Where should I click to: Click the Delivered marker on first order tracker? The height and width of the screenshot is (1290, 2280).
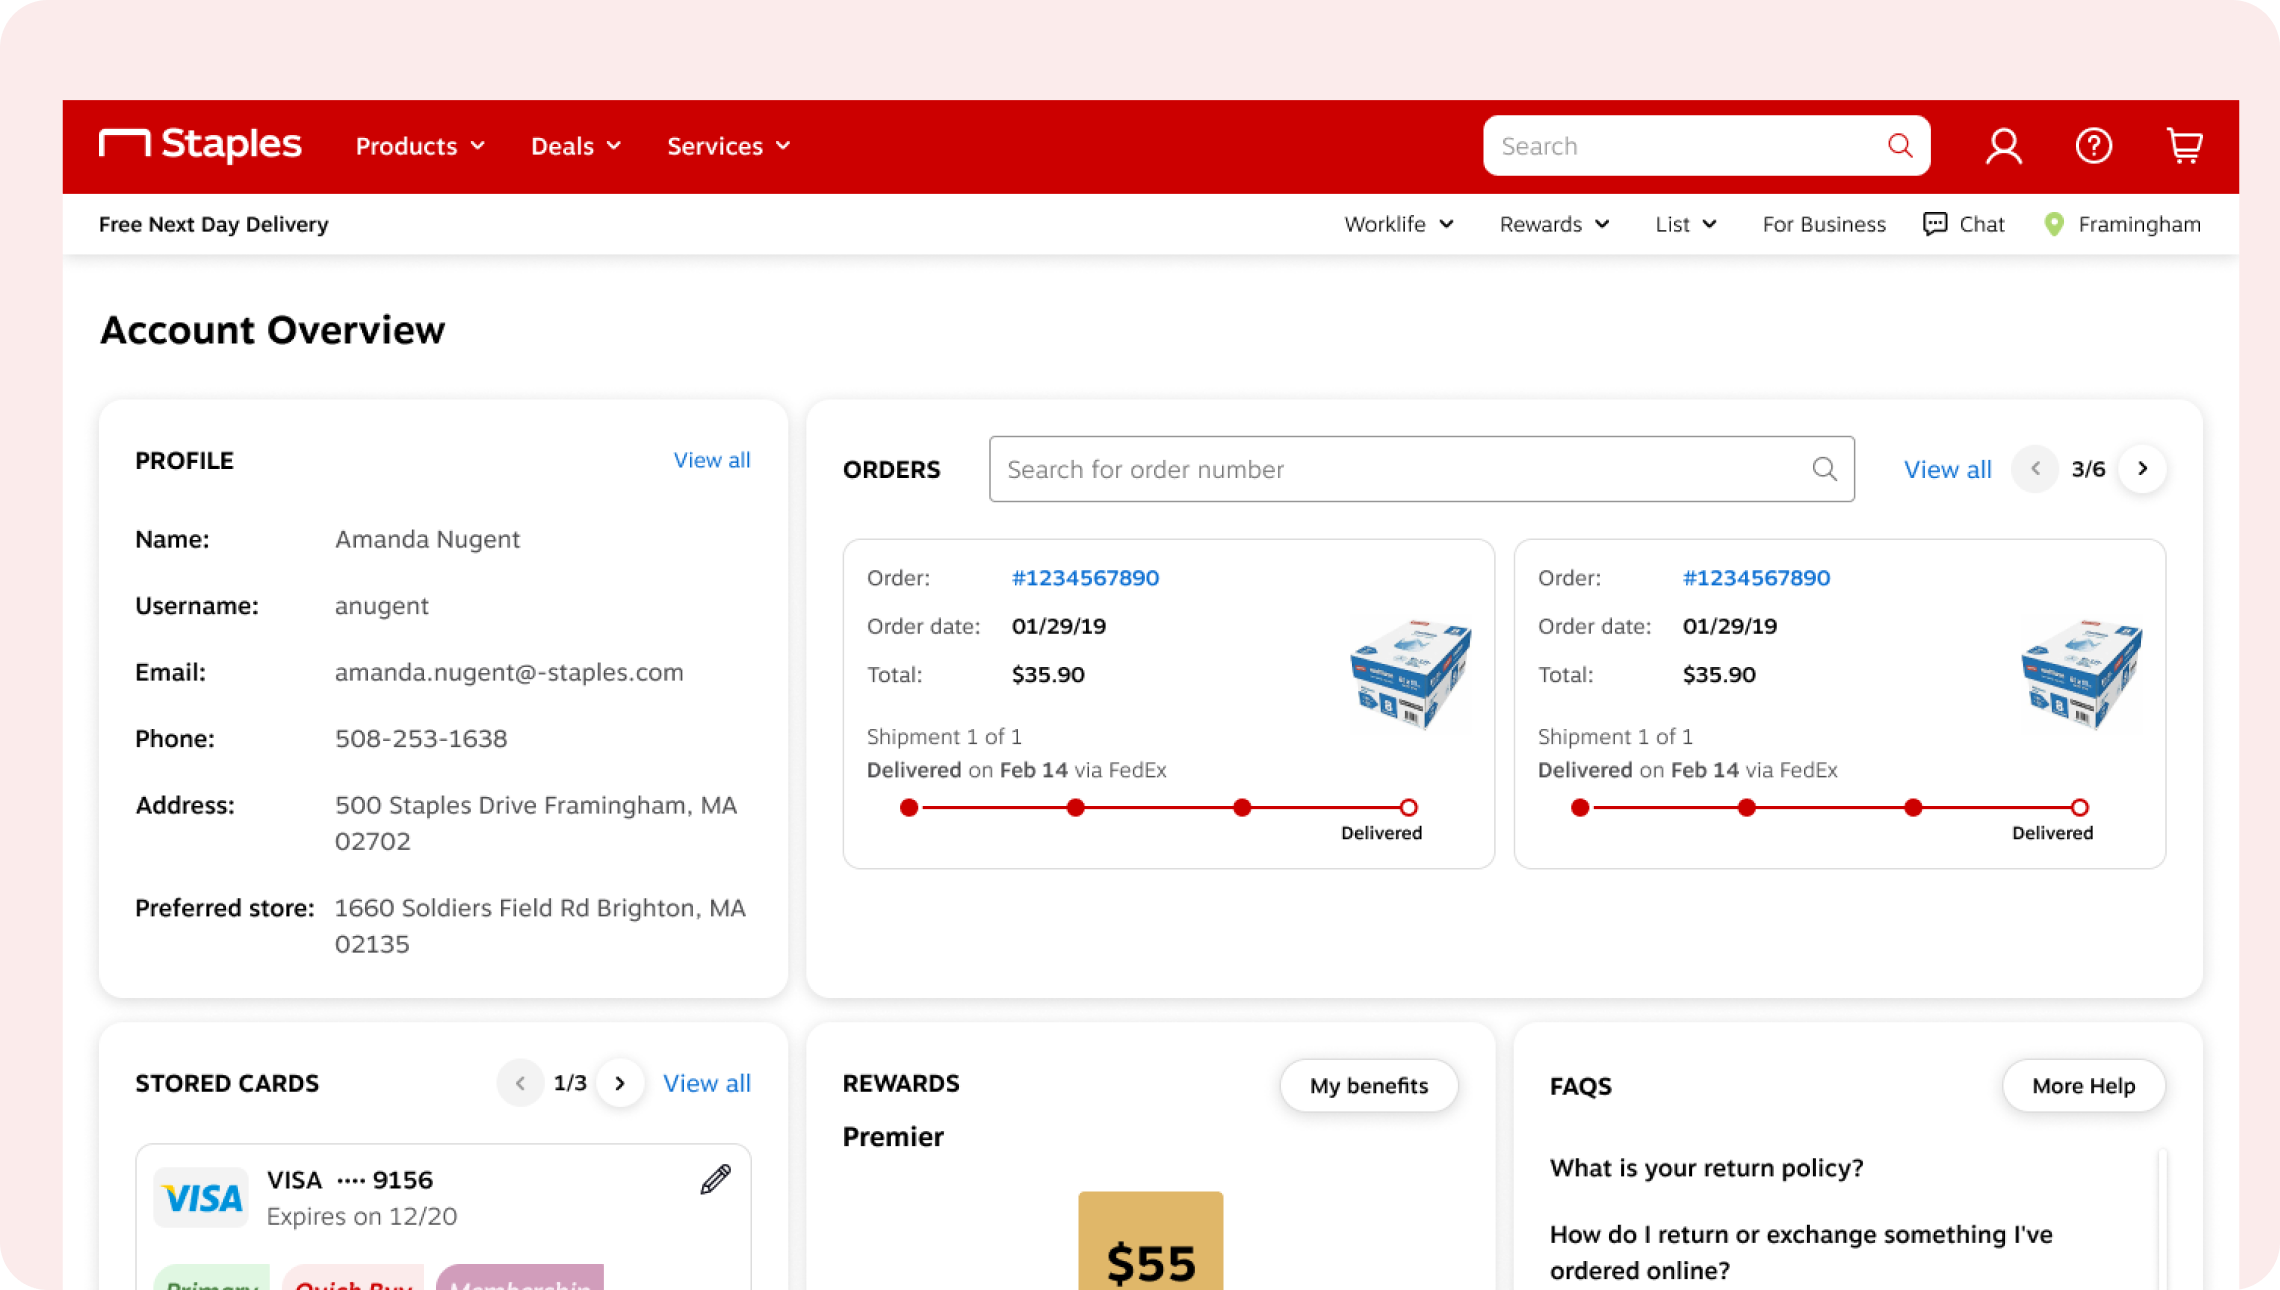tap(1408, 808)
